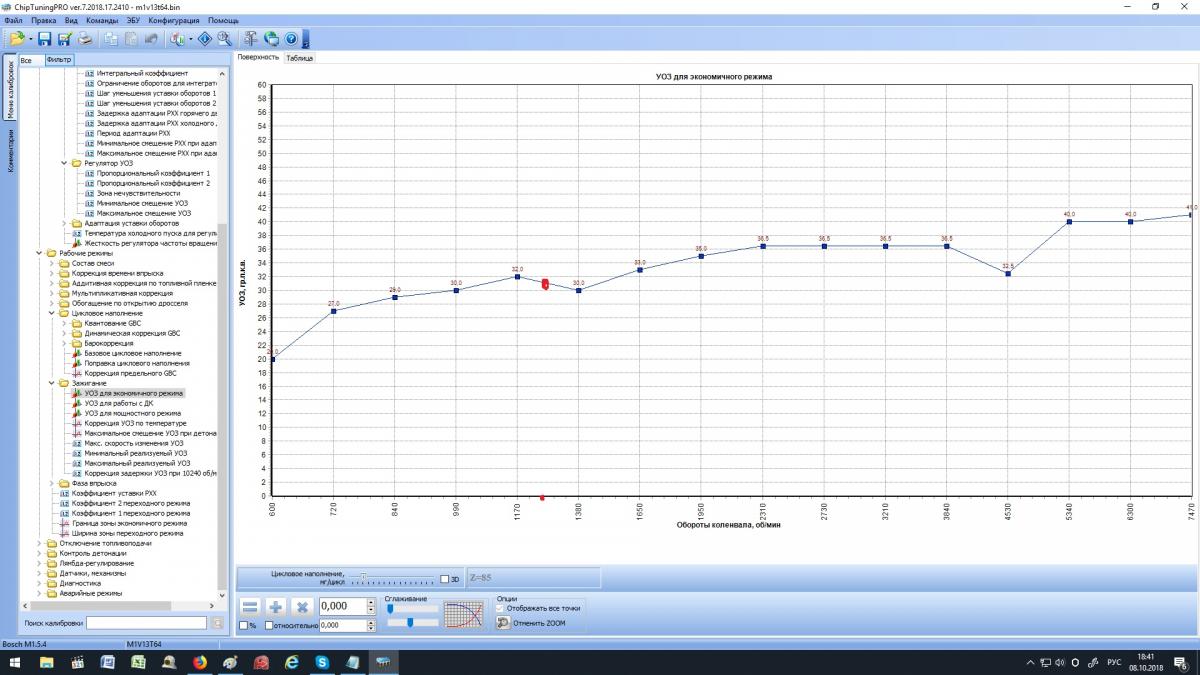This screenshot has width=1200, height=675.
Task: Click the calibration search go icon
Action: pos(218,623)
